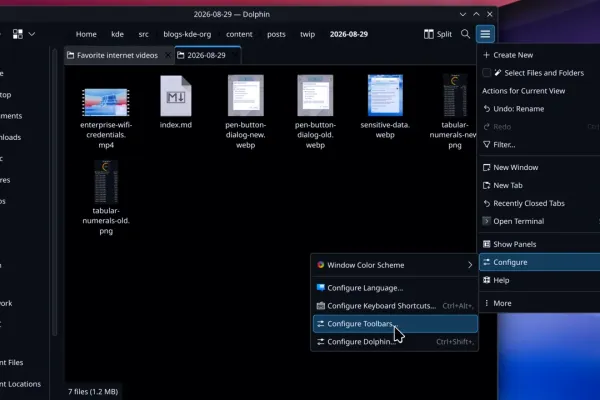Click the Filter funnel icon
Viewport: 600px width, 400px height.
(x=486, y=145)
